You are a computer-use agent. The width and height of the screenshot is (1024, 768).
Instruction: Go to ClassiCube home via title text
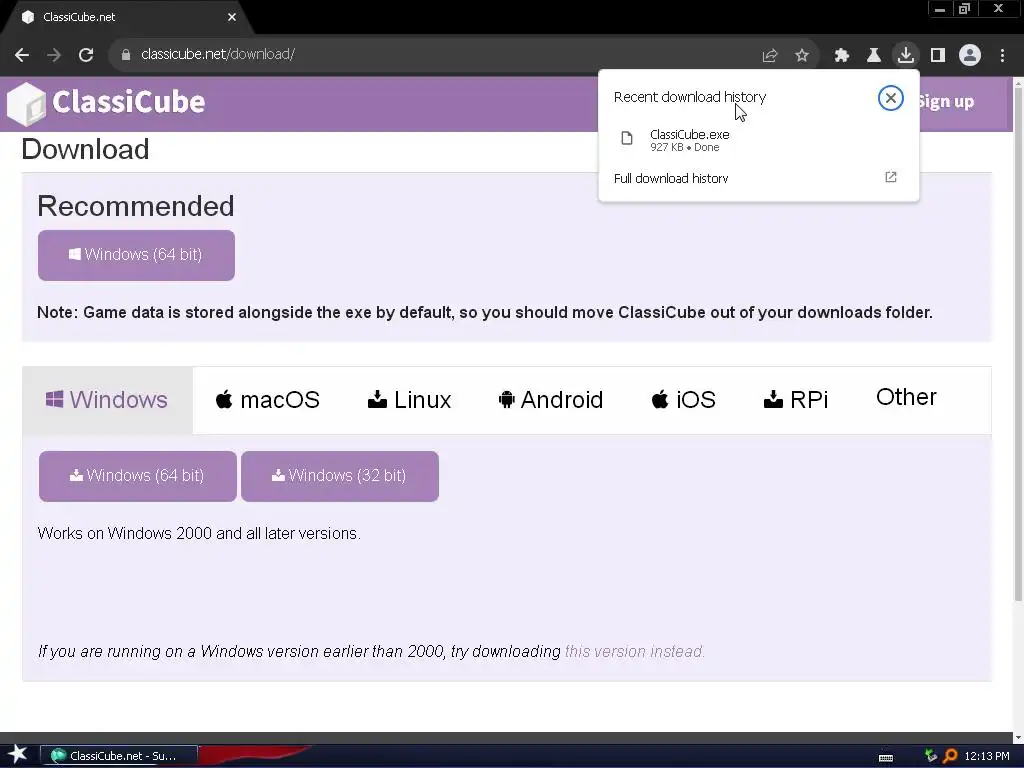coord(129,102)
